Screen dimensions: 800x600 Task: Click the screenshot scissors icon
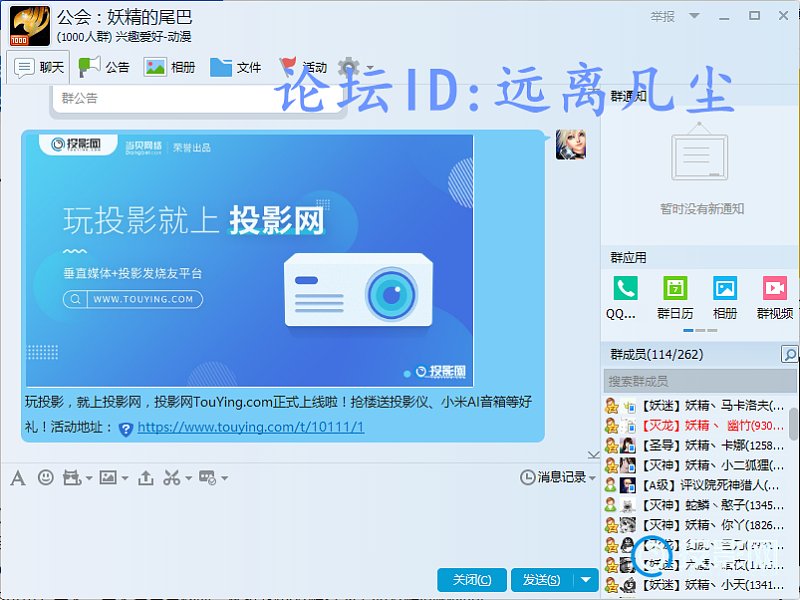172,478
